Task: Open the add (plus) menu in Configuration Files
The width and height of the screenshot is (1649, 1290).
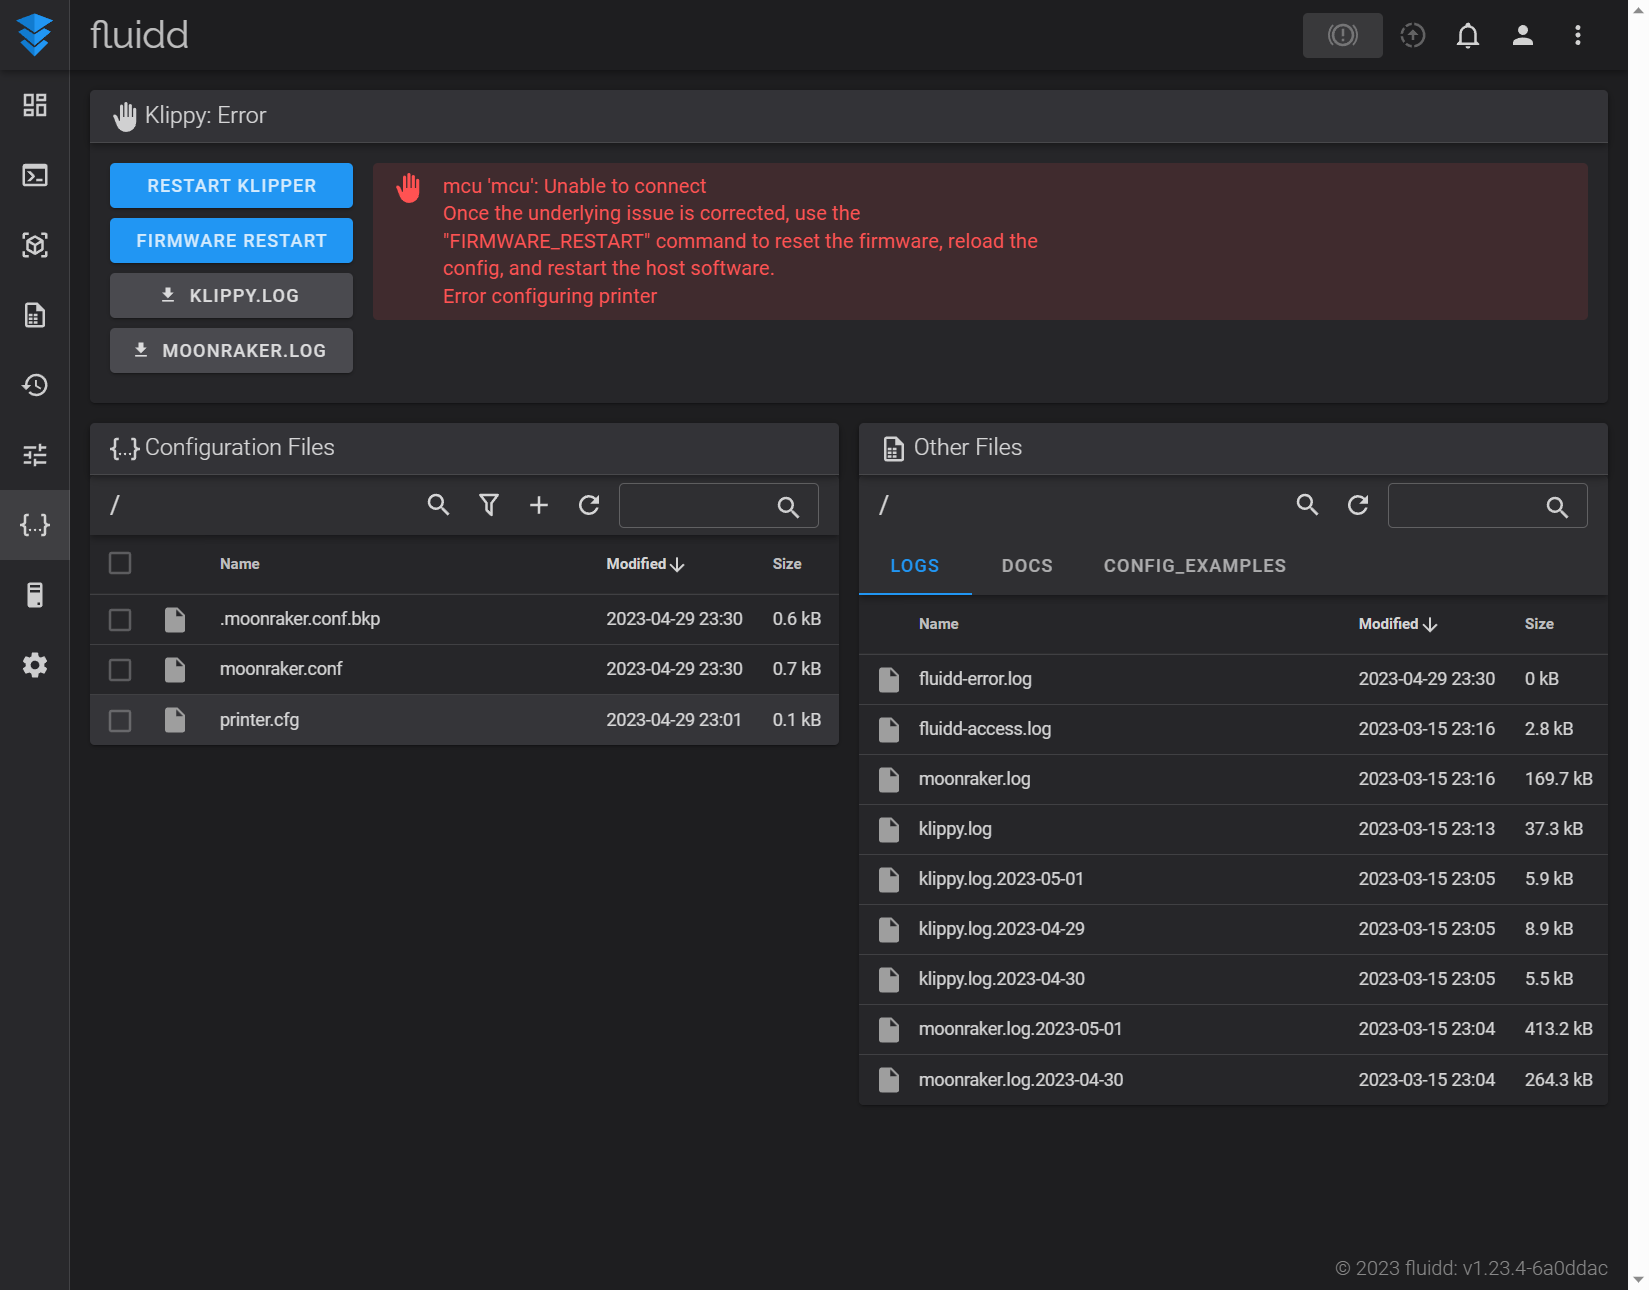Action: (538, 505)
